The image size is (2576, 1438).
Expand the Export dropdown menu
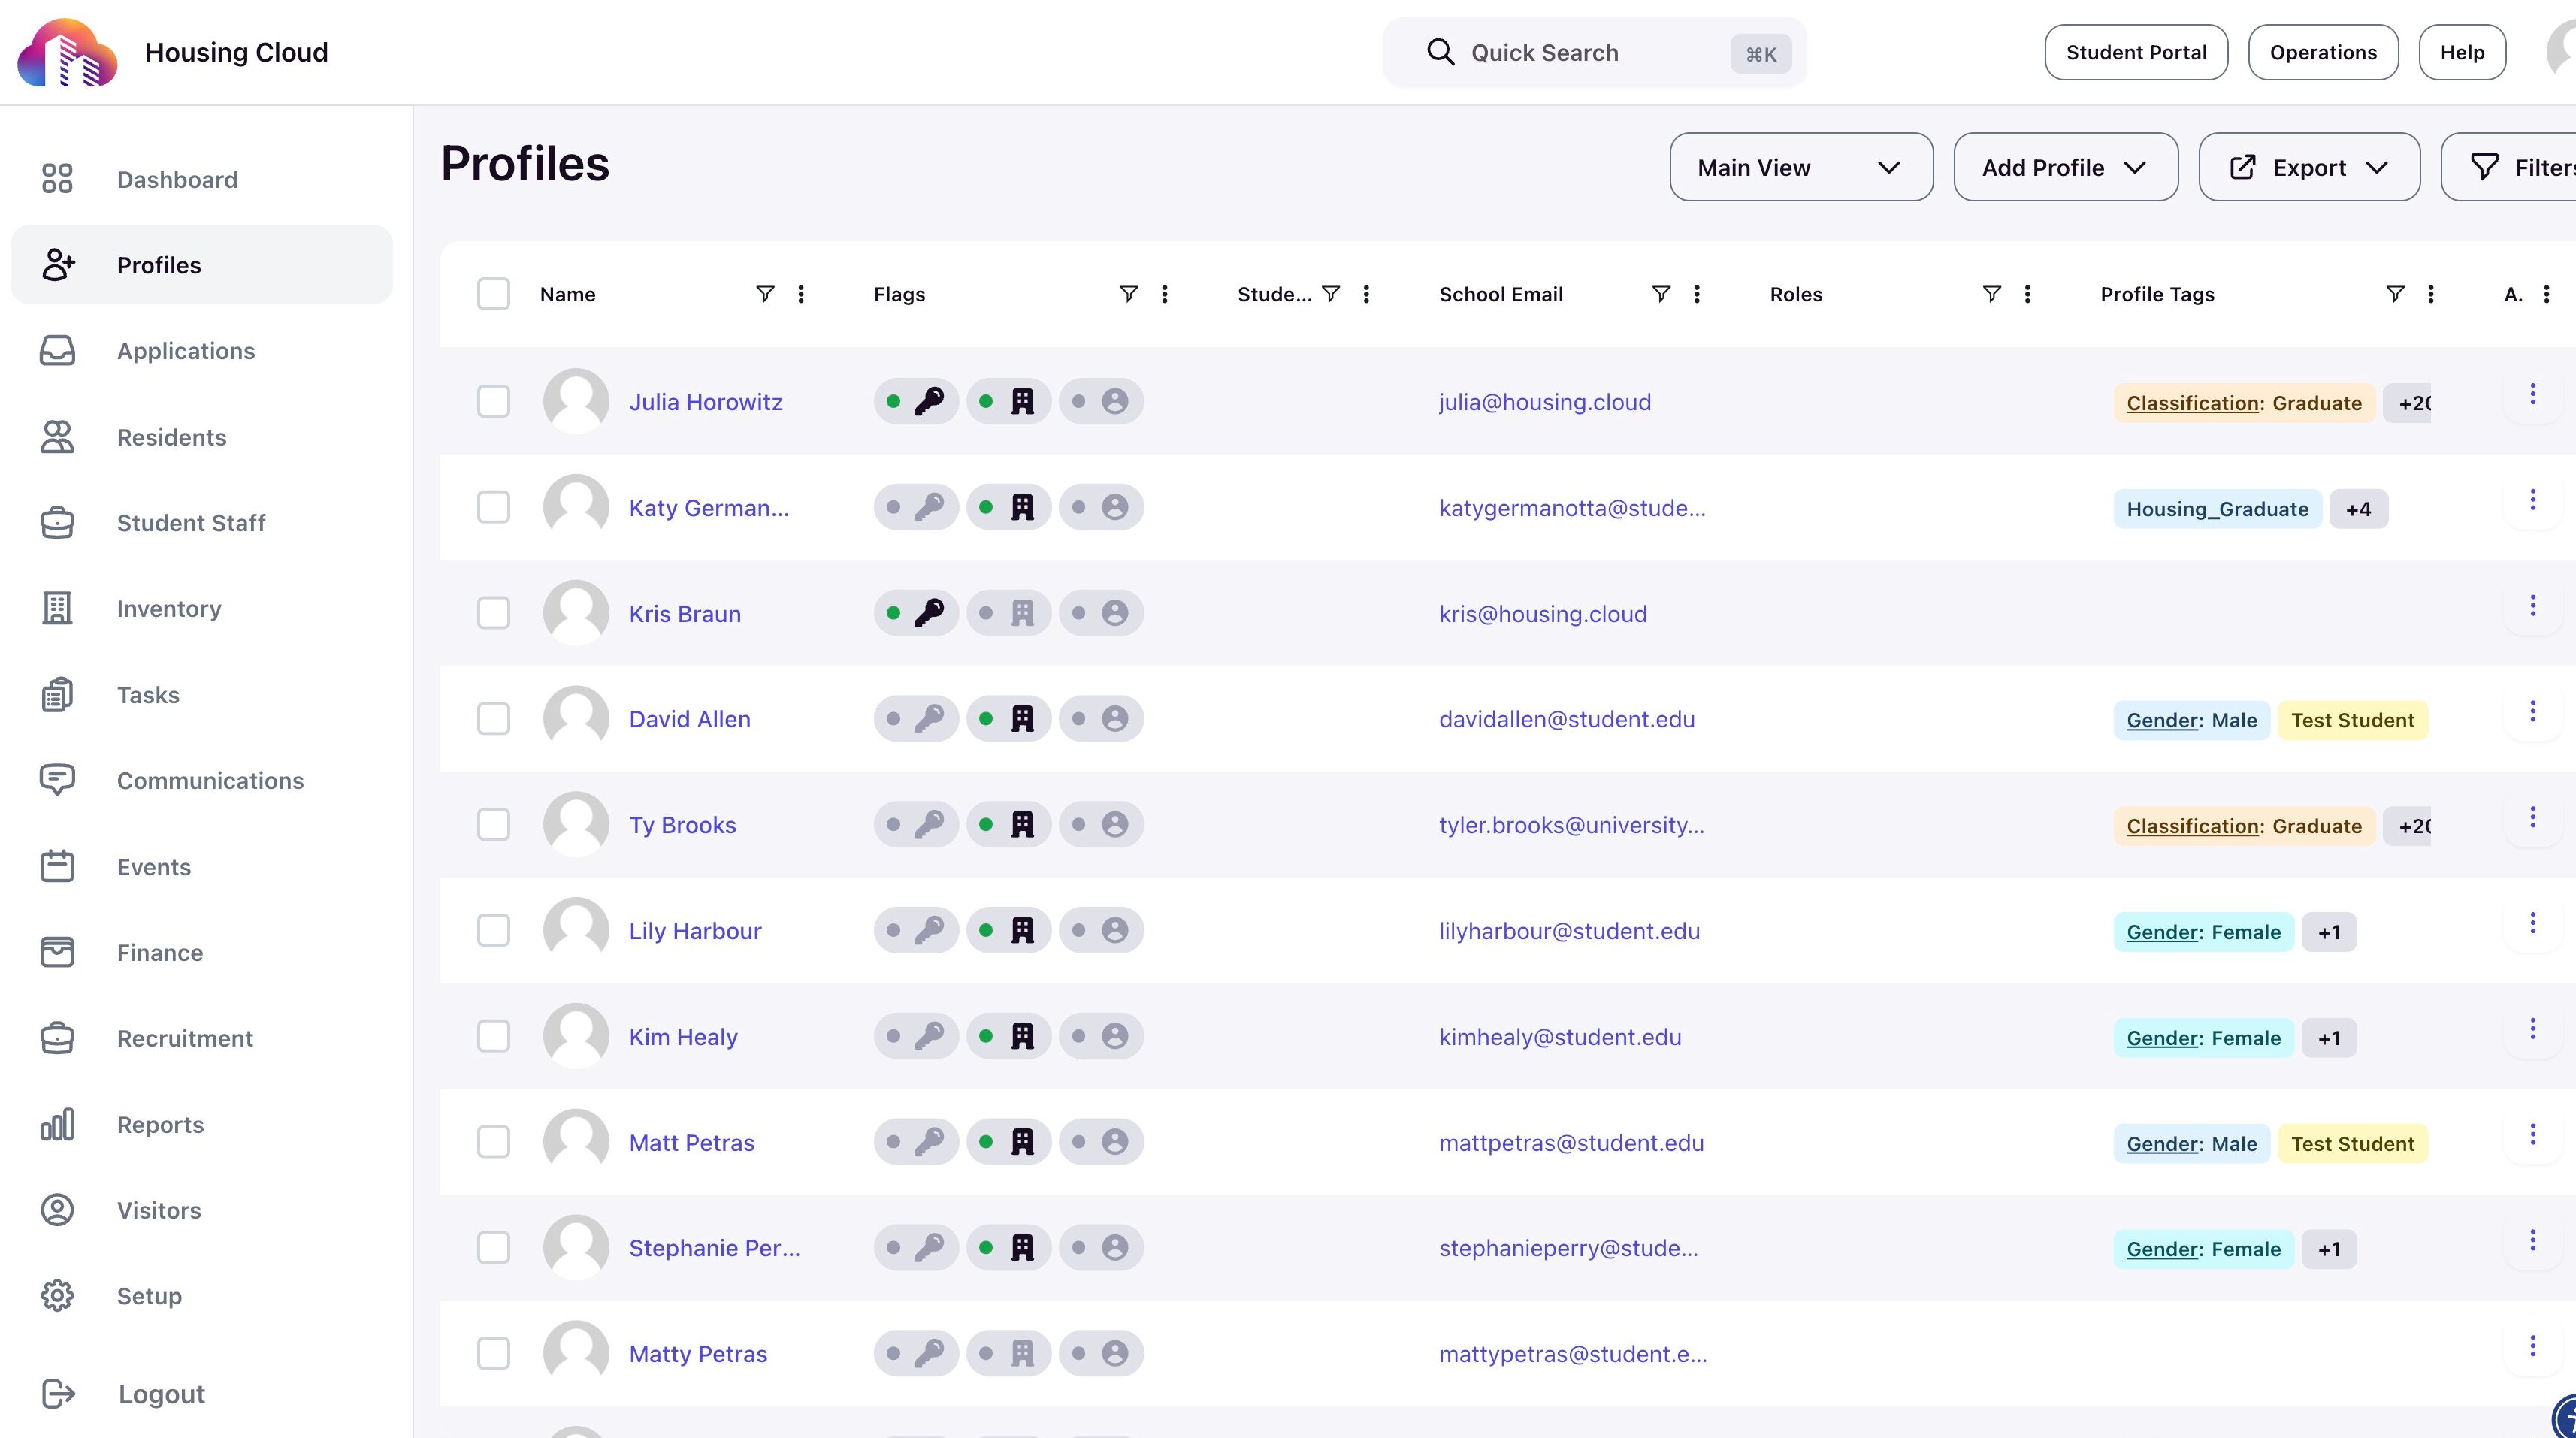(2308, 167)
